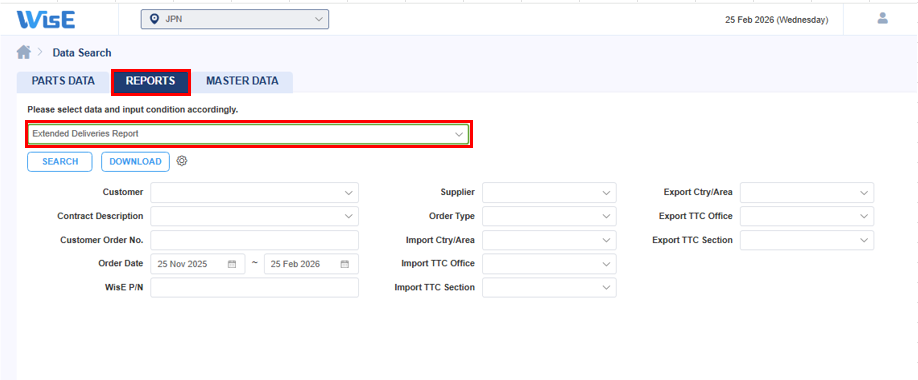Open the Supplier dropdown

click(550, 193)
